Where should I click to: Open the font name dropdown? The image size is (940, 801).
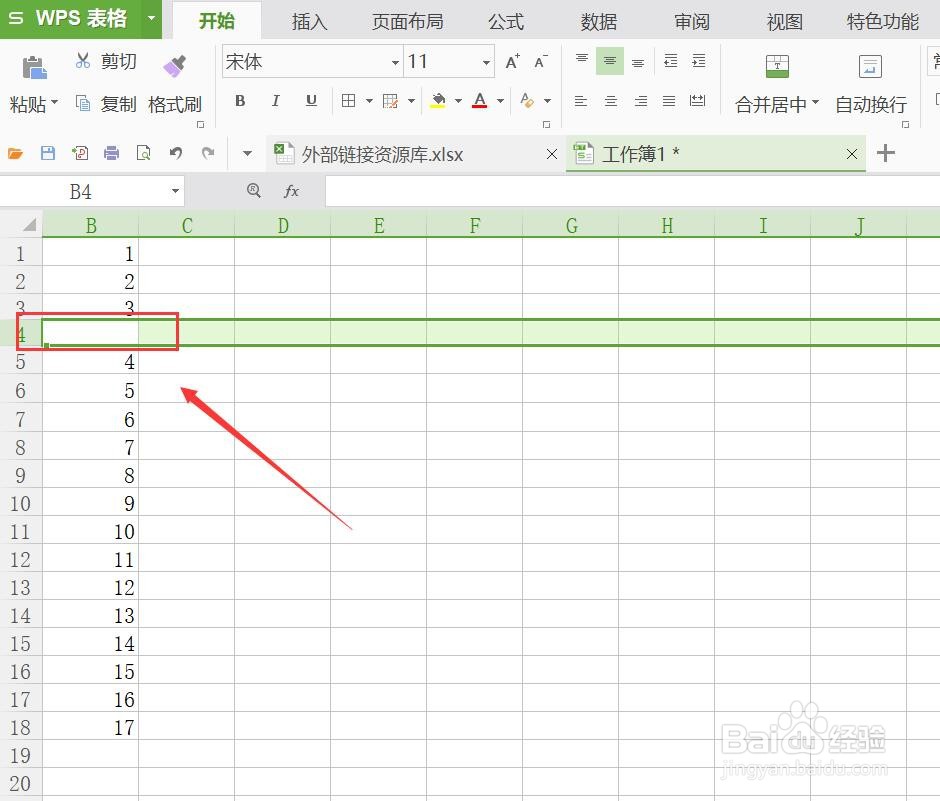[395, 61]
